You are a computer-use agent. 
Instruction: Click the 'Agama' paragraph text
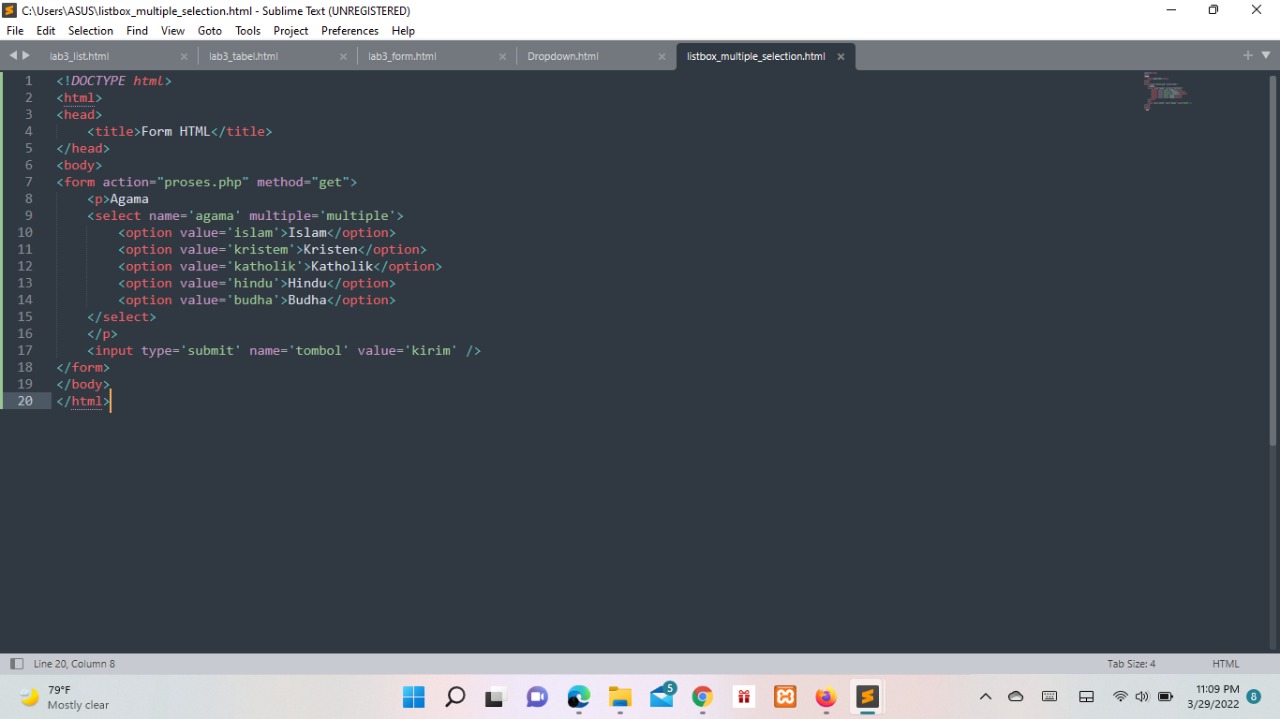pyautogui.click(x=129, y=199)
